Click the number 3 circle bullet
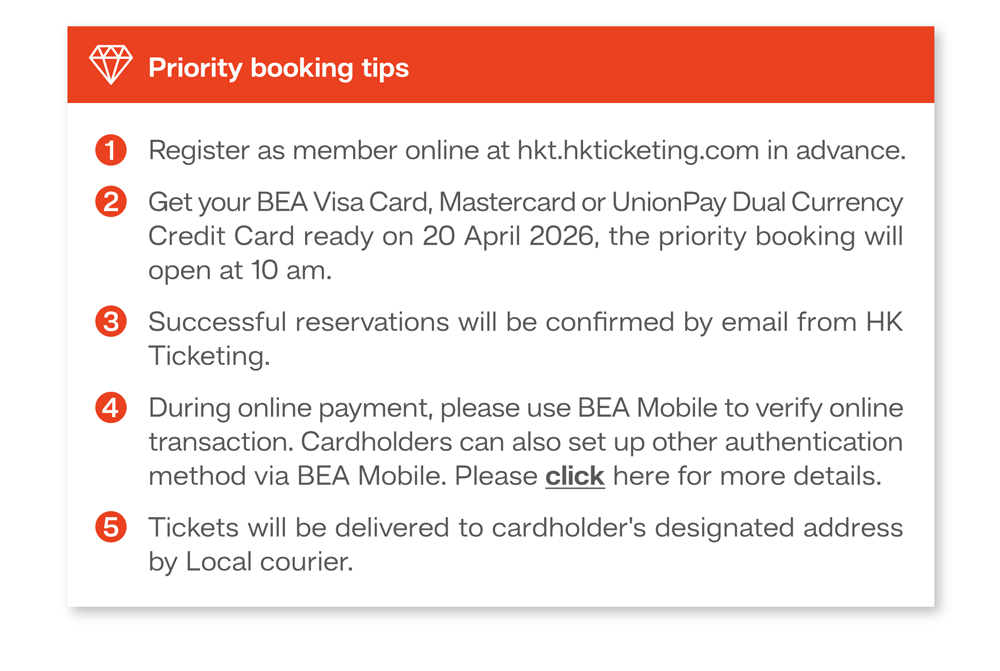 coord(111,322)
